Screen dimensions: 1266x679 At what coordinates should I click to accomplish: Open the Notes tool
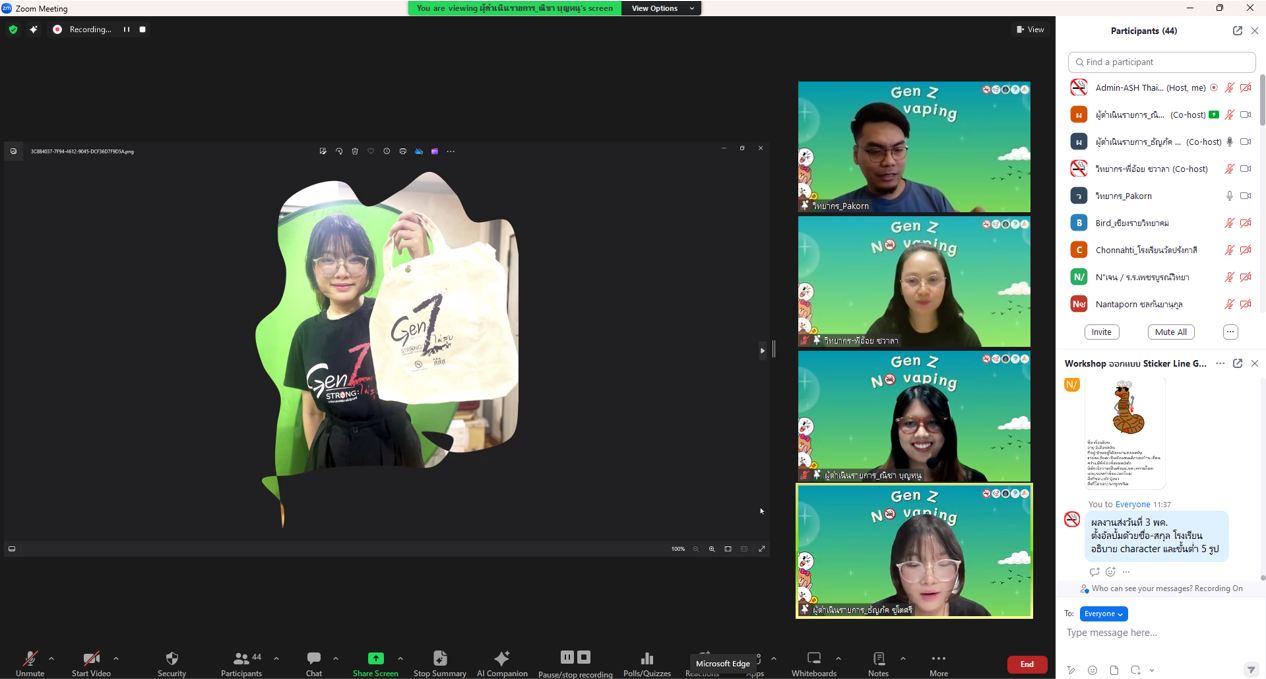[878, 662]
